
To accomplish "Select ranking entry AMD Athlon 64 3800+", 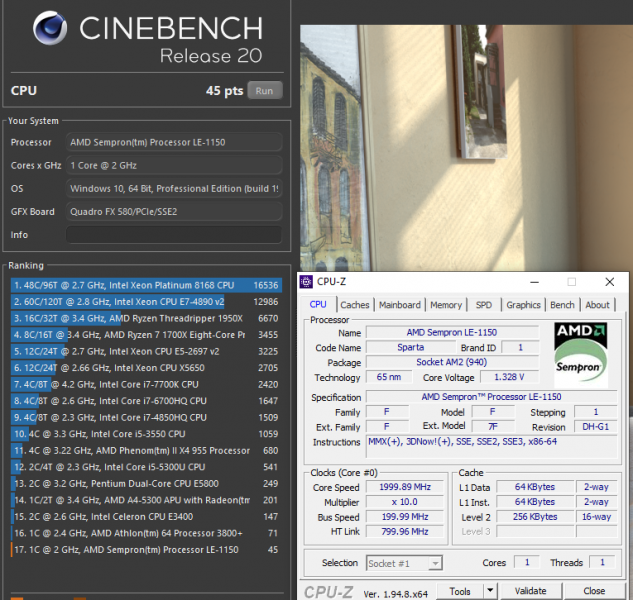I will [x=146, y=533].
